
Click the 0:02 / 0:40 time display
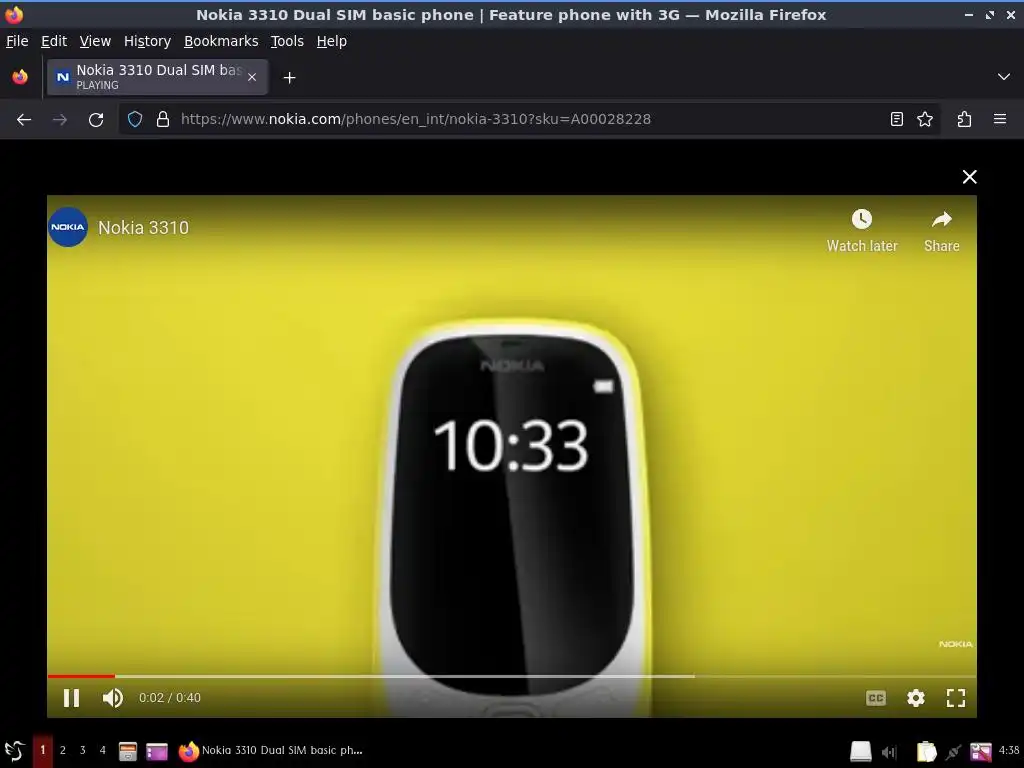tap(170, 698)
